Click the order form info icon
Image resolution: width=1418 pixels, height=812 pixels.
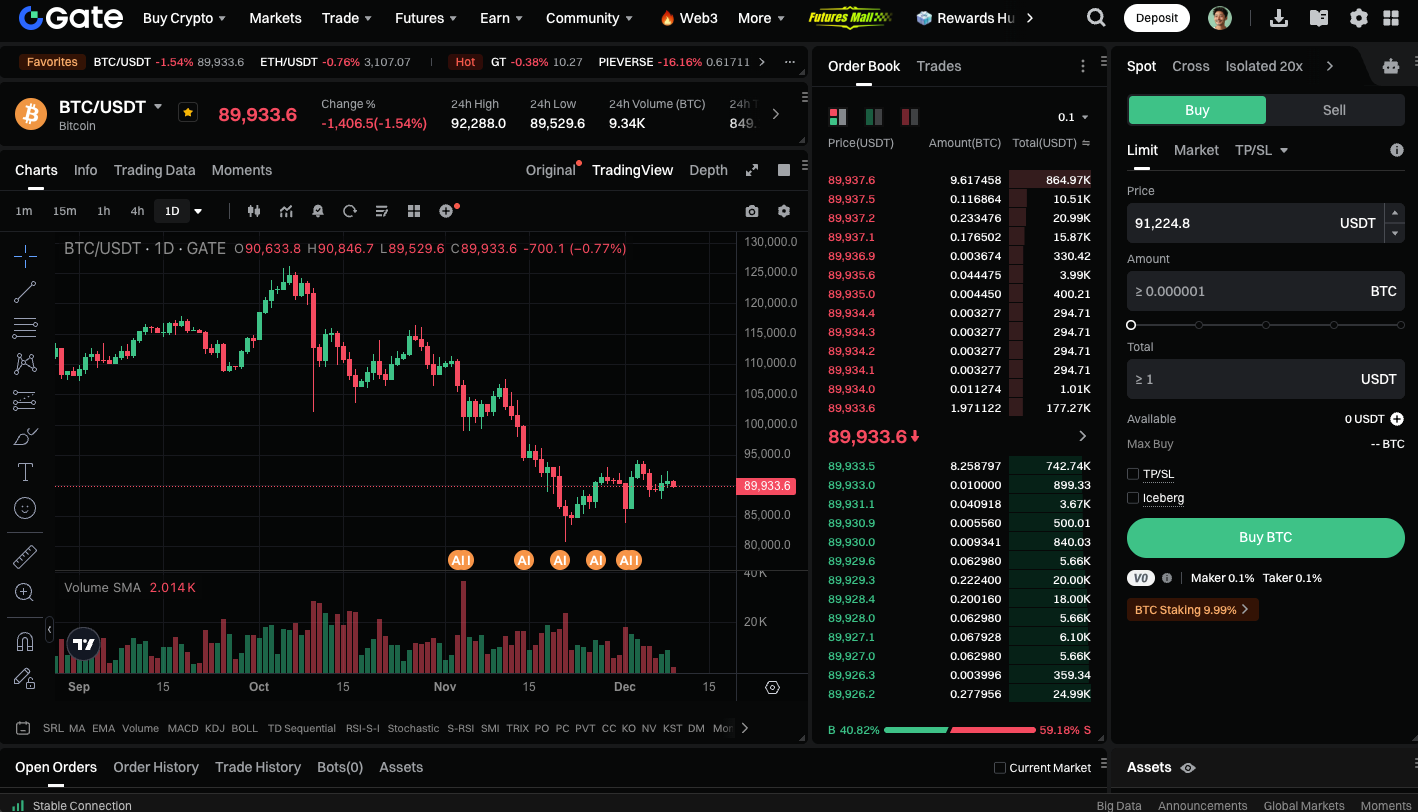pyautogui.click(x=1397, y=150)
